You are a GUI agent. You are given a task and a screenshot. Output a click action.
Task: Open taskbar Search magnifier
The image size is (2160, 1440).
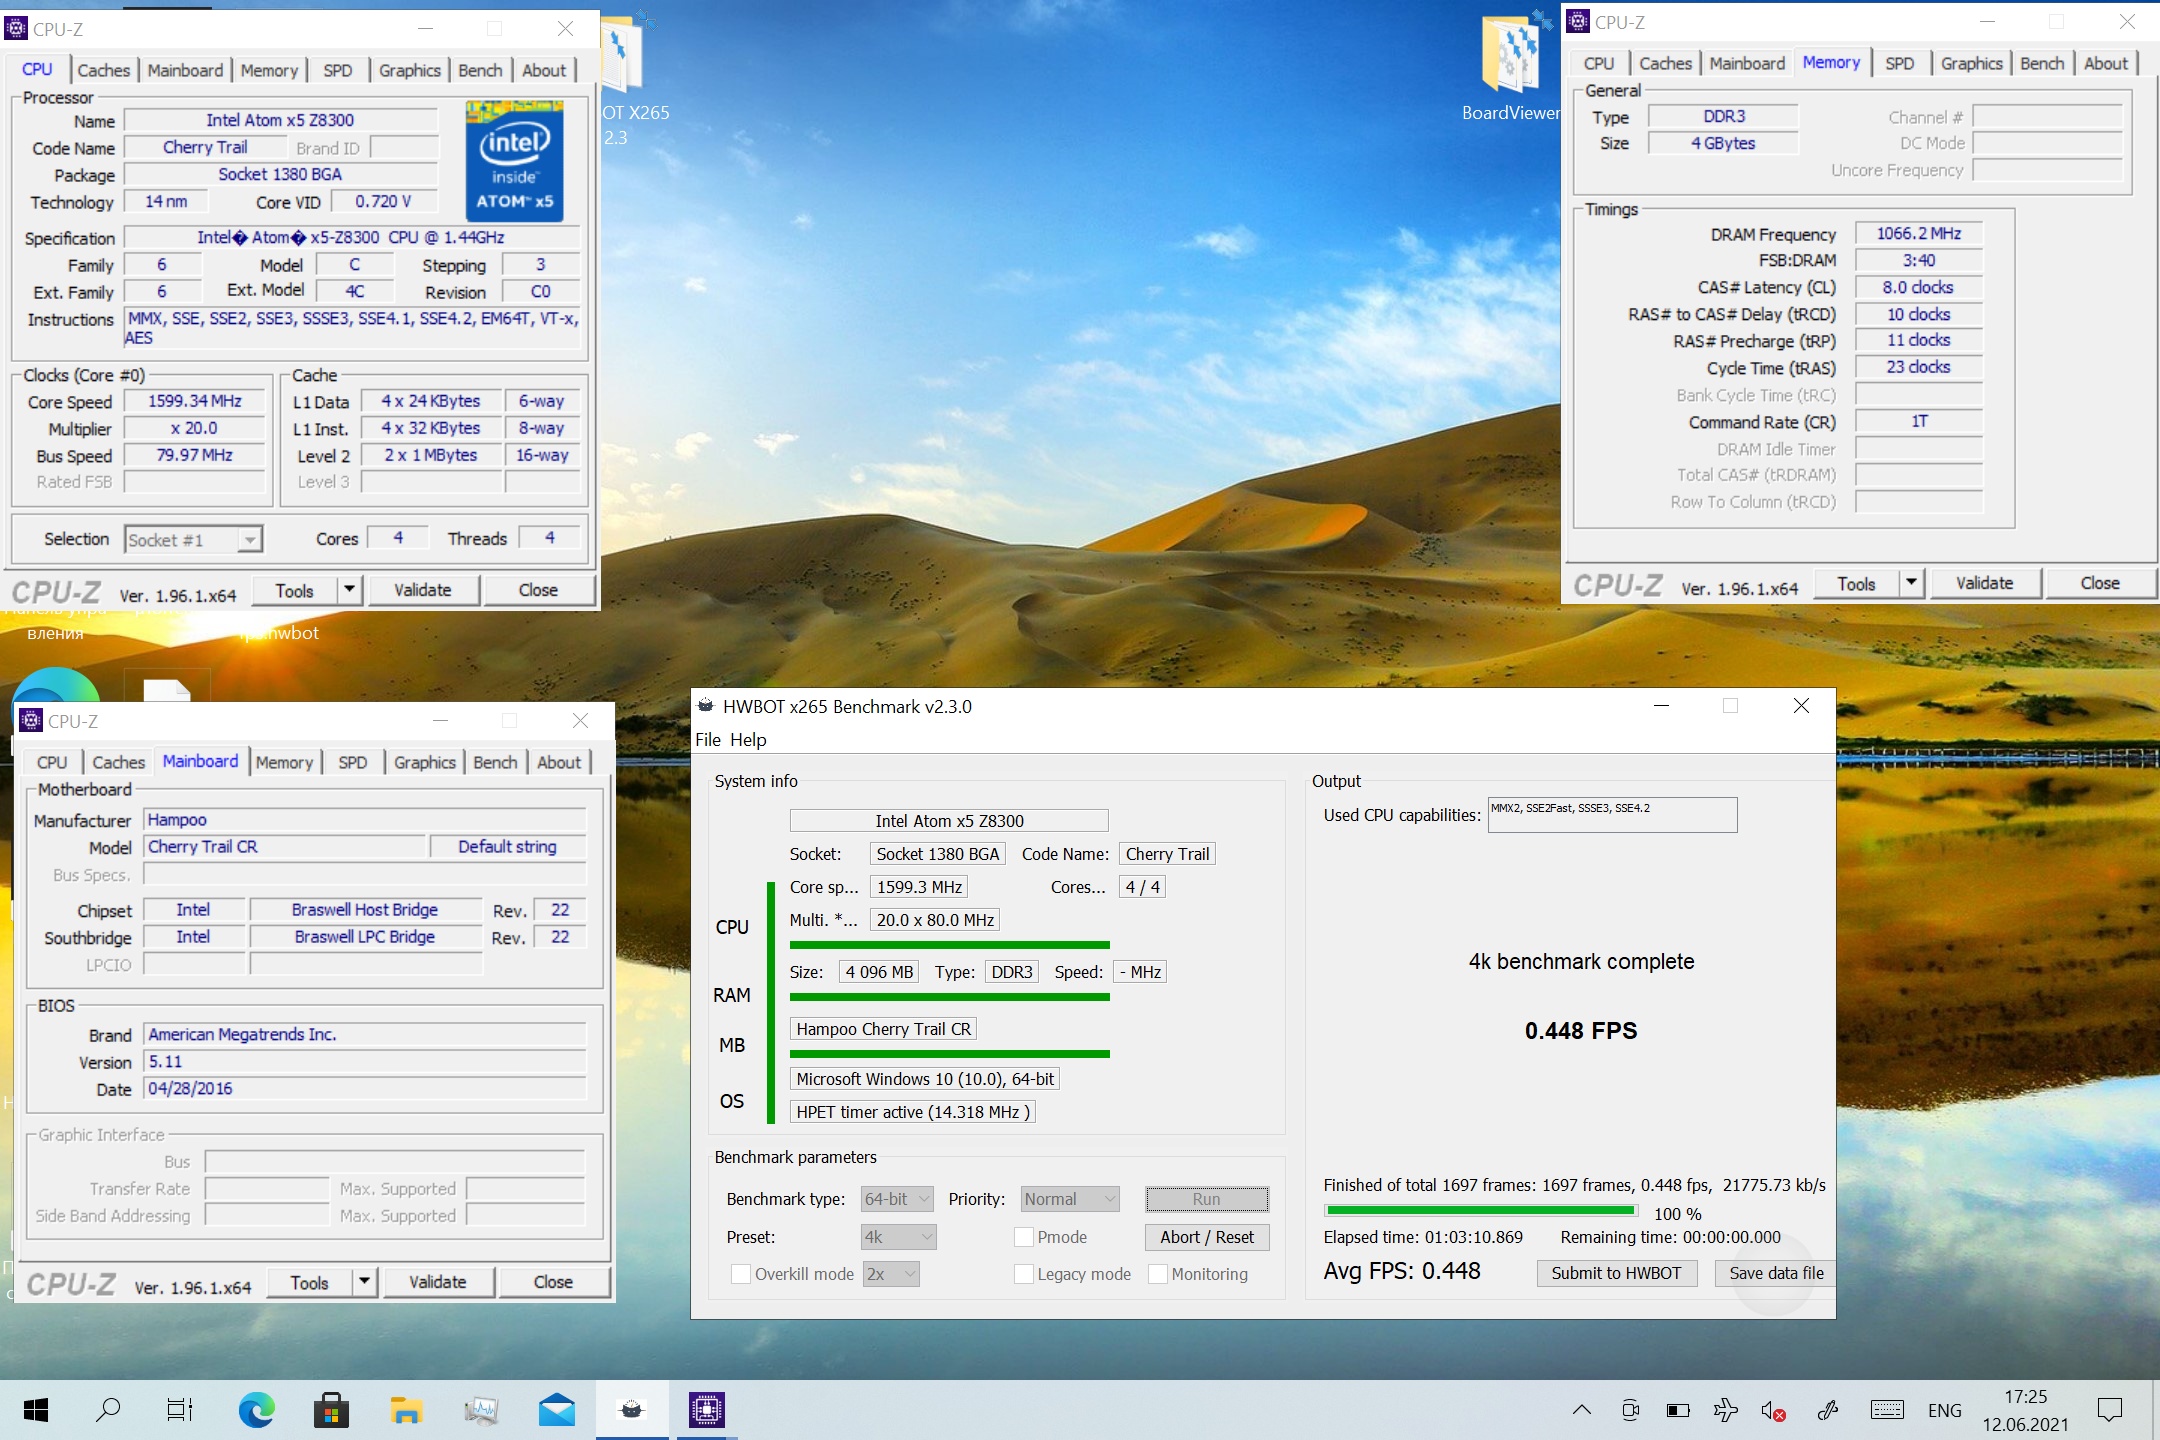107,1410
